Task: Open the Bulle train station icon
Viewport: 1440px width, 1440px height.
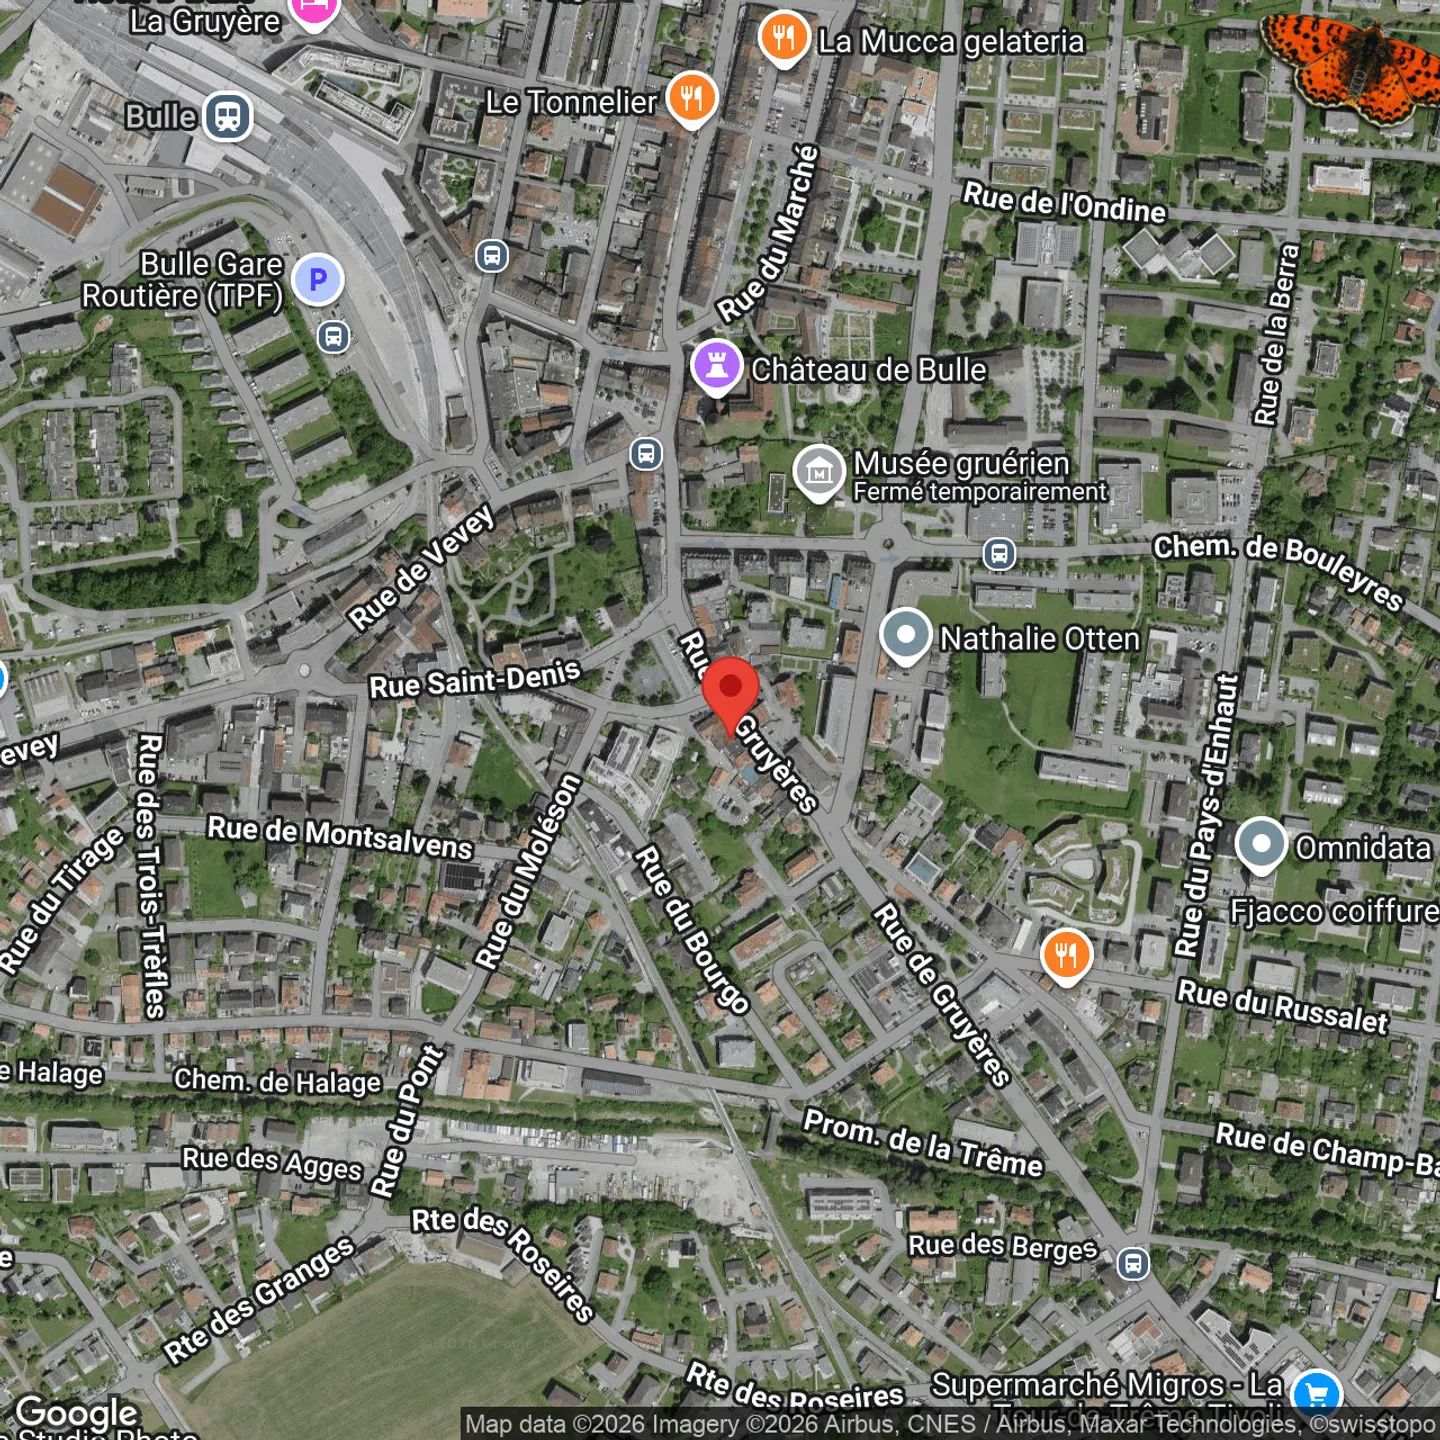Action: [228, 117]
